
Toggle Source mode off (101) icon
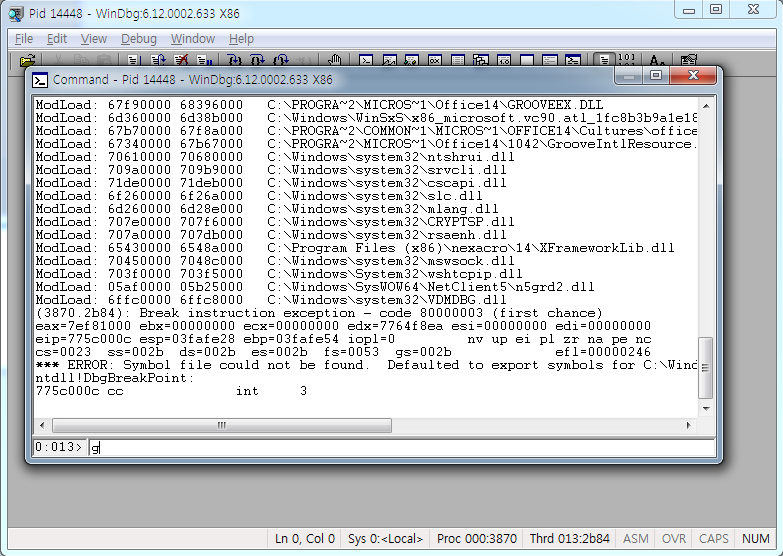(x=626, y=60)
